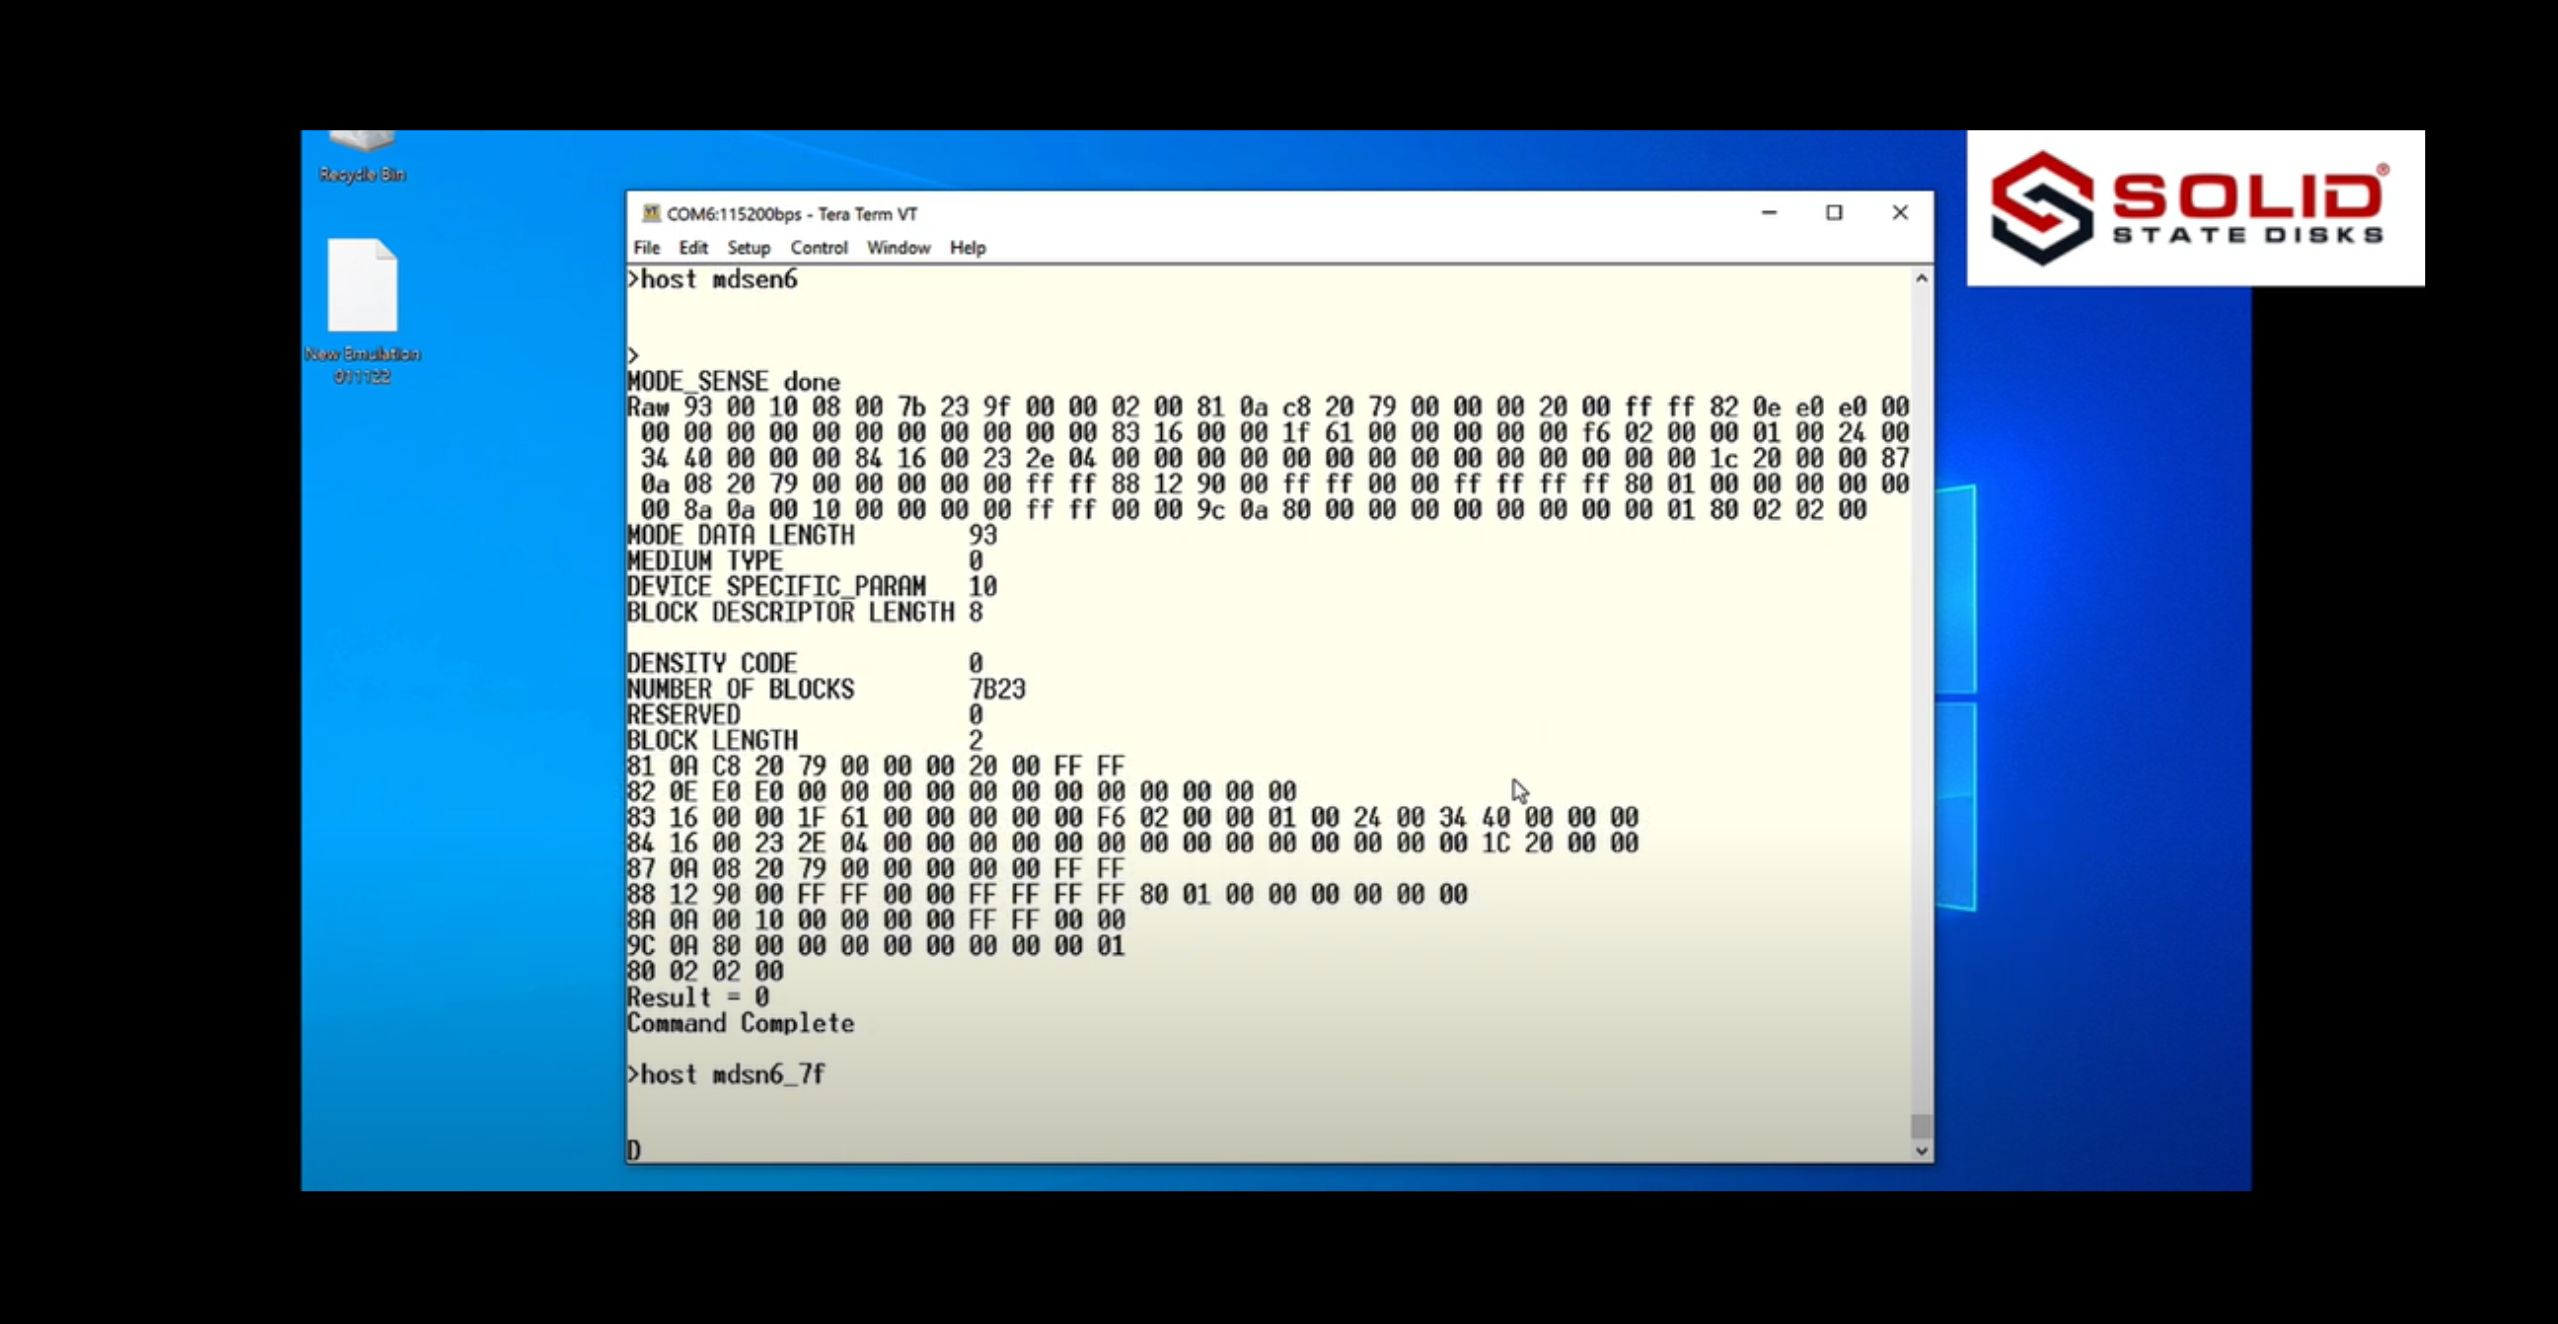Click the 'MEDIUM TYPE' row
The image size is (2558, 1324).
[805, 561]
